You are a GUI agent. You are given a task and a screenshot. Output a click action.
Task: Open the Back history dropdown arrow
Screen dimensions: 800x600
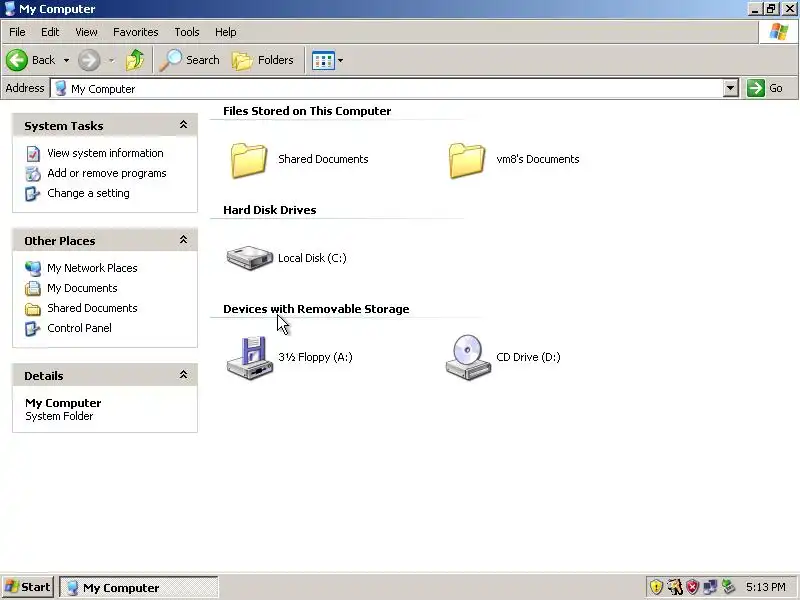(66, 60)
